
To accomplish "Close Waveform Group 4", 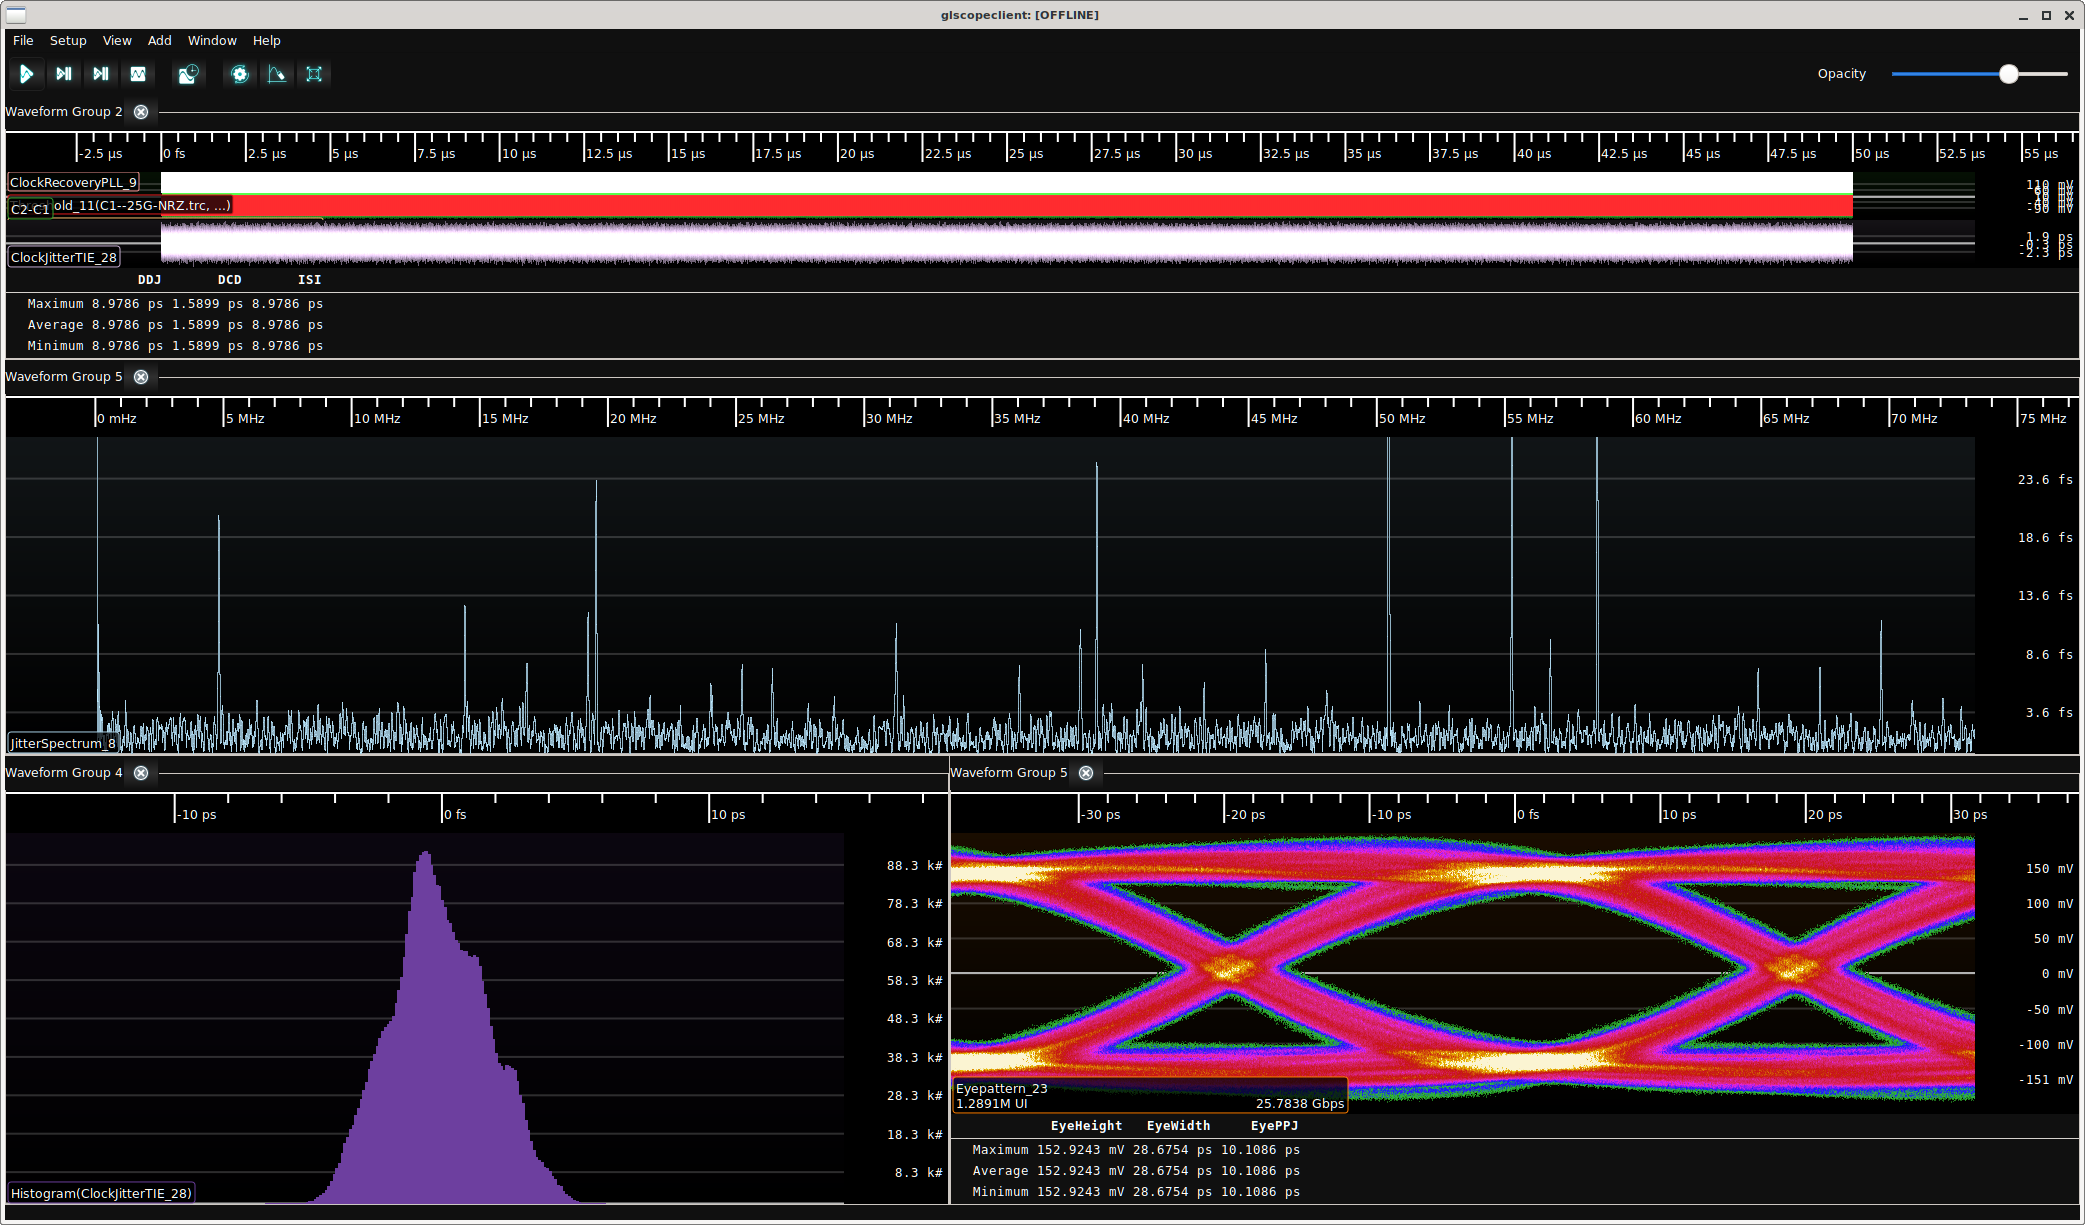I will tap(141, 773).
